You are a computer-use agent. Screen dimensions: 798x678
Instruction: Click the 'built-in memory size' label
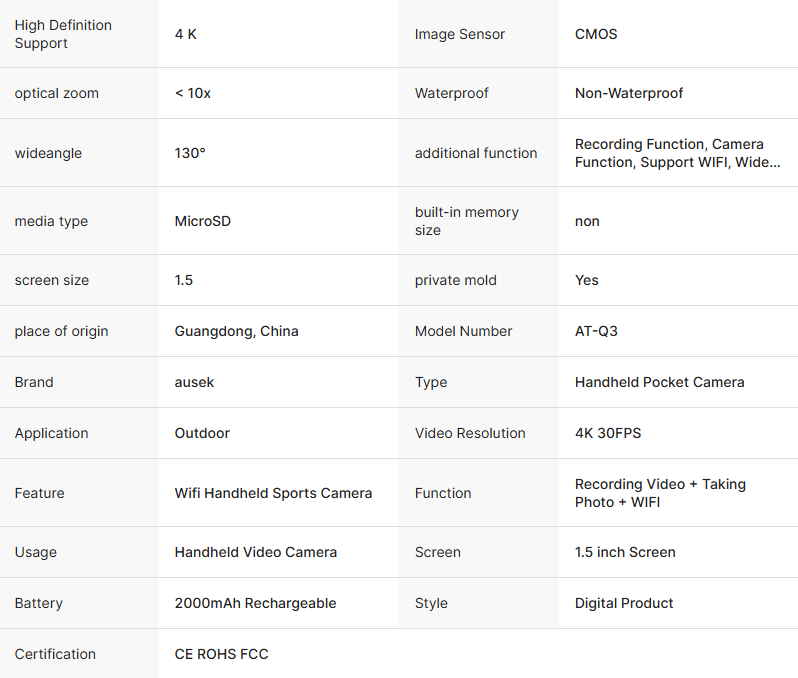[x=467, y=221]
